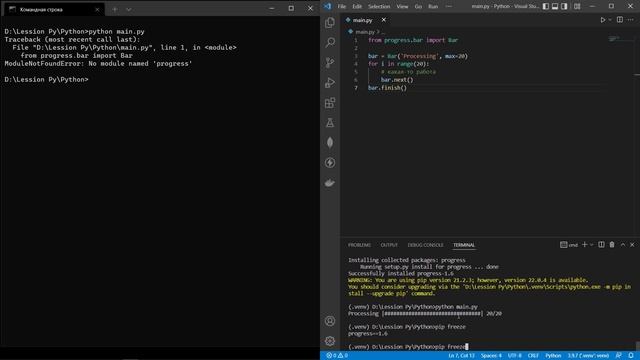Expand the run button dropdown arrow
640x360 pixels.
(x=610, y=20)
